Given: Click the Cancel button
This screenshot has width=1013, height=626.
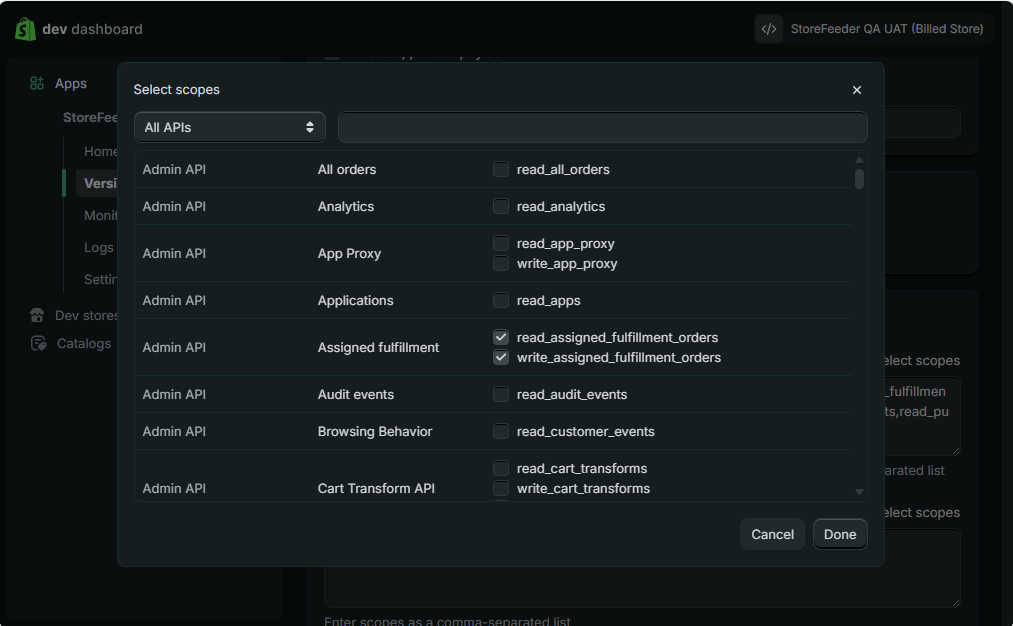Looking at the screenshot, I should click(x=772, y=534).
